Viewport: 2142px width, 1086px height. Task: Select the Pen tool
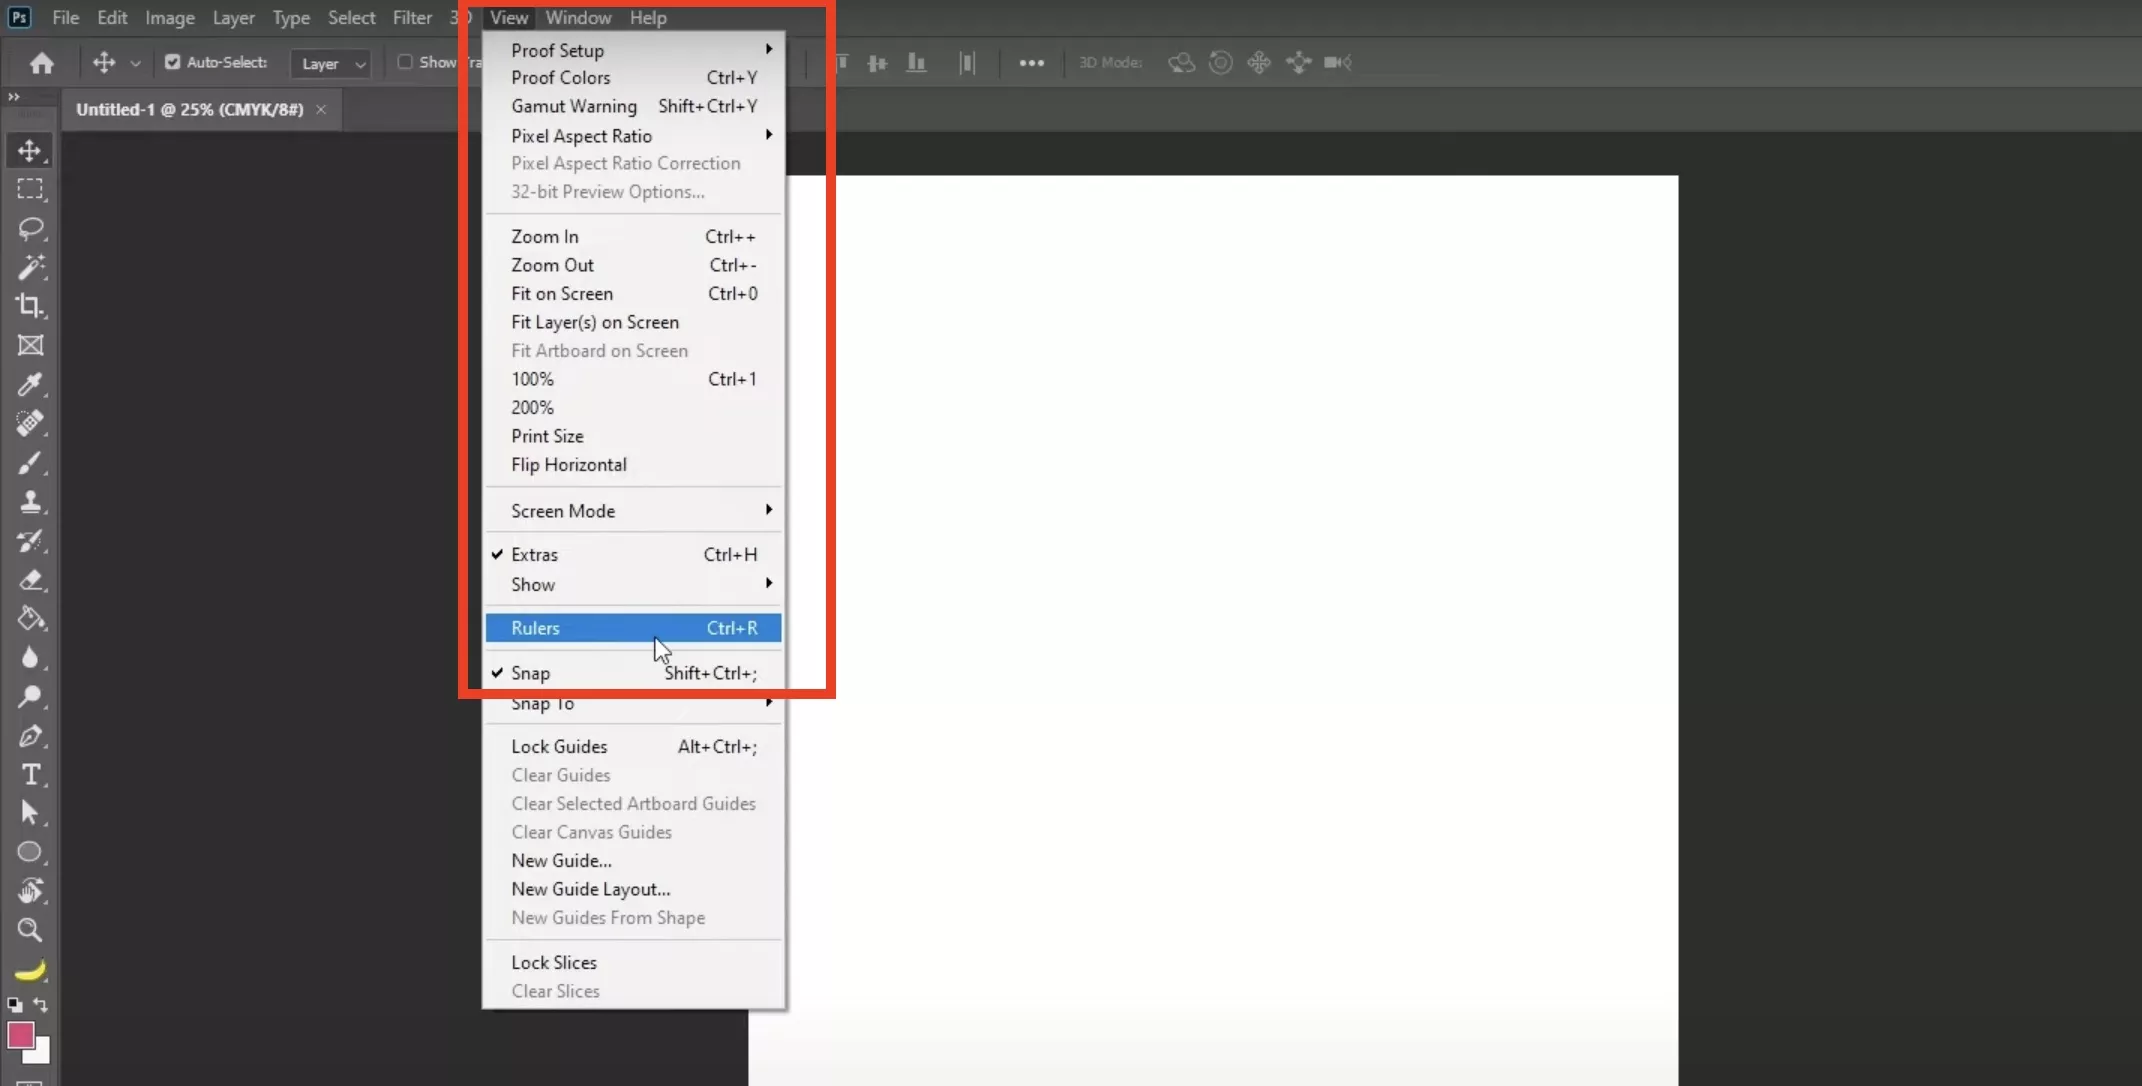pyautogui.click(x=30, y=735)
